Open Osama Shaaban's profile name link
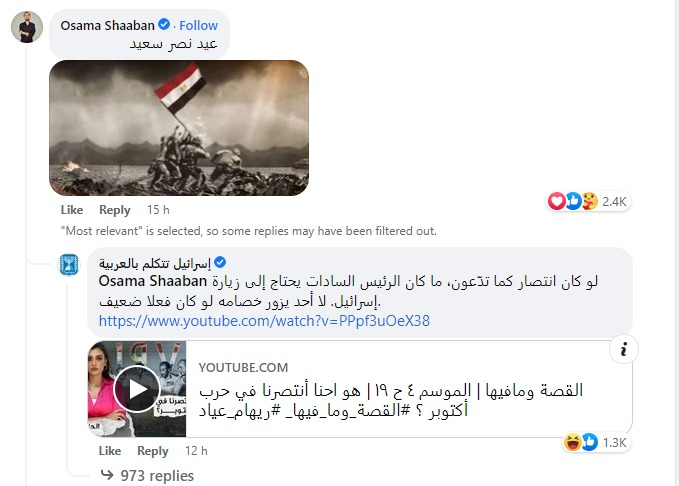The image size is (679, 486). tap(107, 26)
